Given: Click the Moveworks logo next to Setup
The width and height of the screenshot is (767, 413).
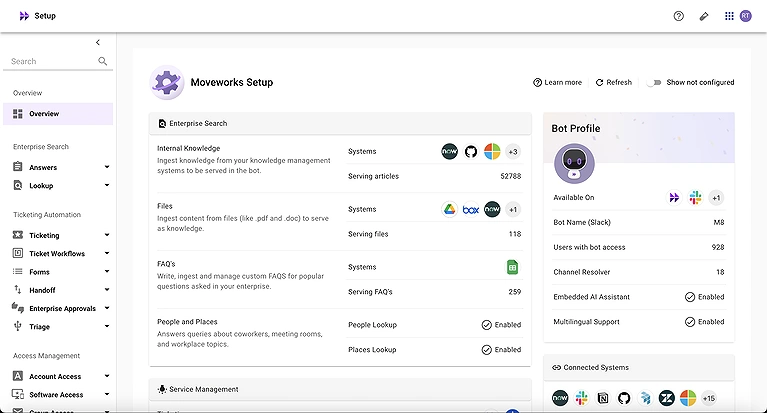Looking at the screenshot, I should [24, 16].
